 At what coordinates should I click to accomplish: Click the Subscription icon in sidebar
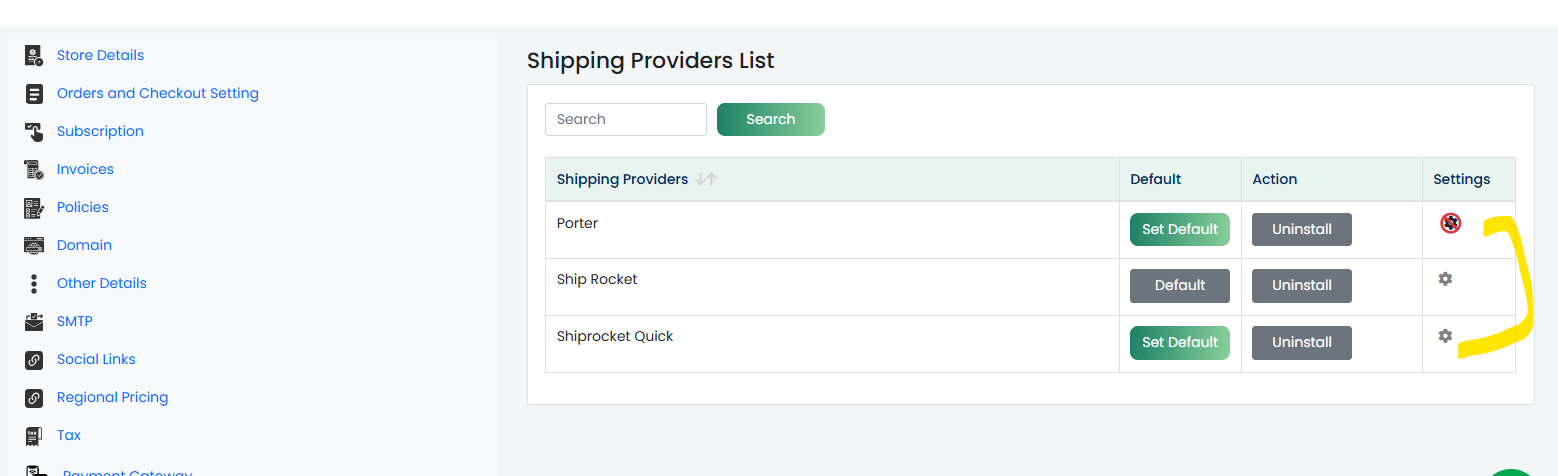point(34,131)
